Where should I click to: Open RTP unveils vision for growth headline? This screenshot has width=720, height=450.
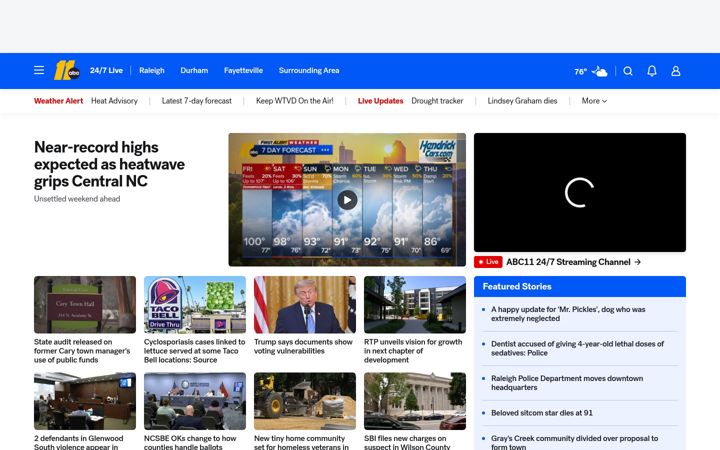pyautogui.click(x=413, y=351)
